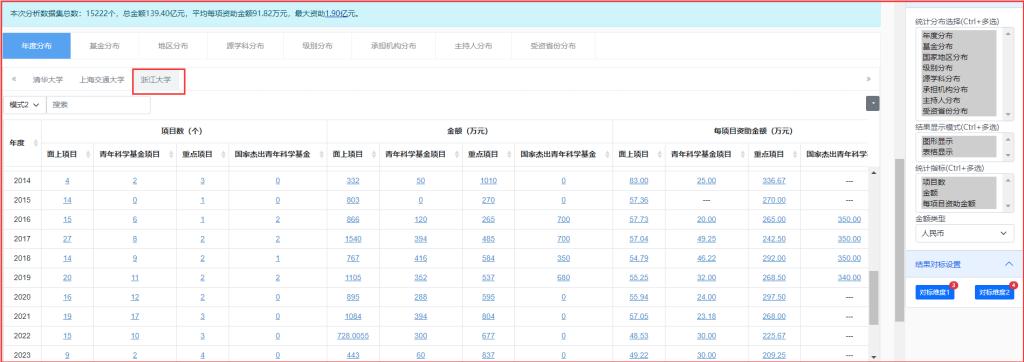1024x362 pixels.
Task: Open the 人民币 currency dropdown
Action: tap(964, 233)
